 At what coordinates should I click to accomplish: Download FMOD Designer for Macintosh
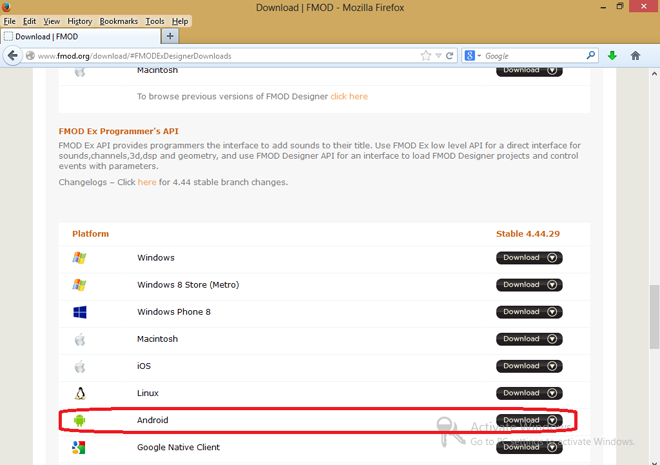[529, 71]
